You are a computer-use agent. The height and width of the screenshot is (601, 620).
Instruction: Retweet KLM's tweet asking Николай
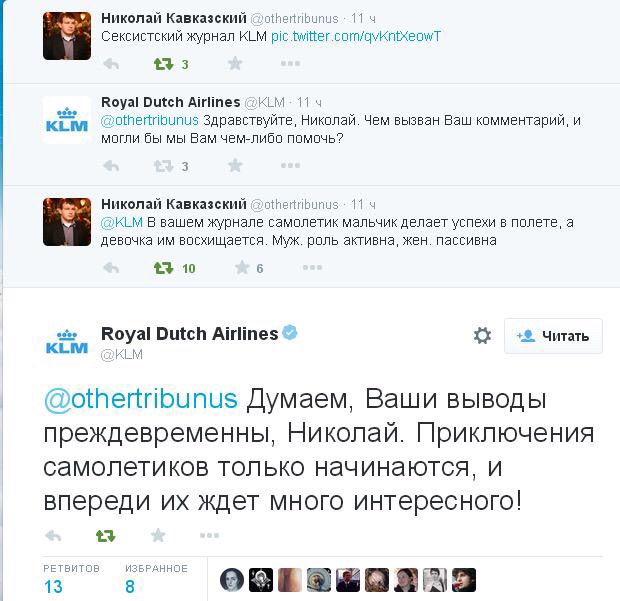click(x=163, y=166)
